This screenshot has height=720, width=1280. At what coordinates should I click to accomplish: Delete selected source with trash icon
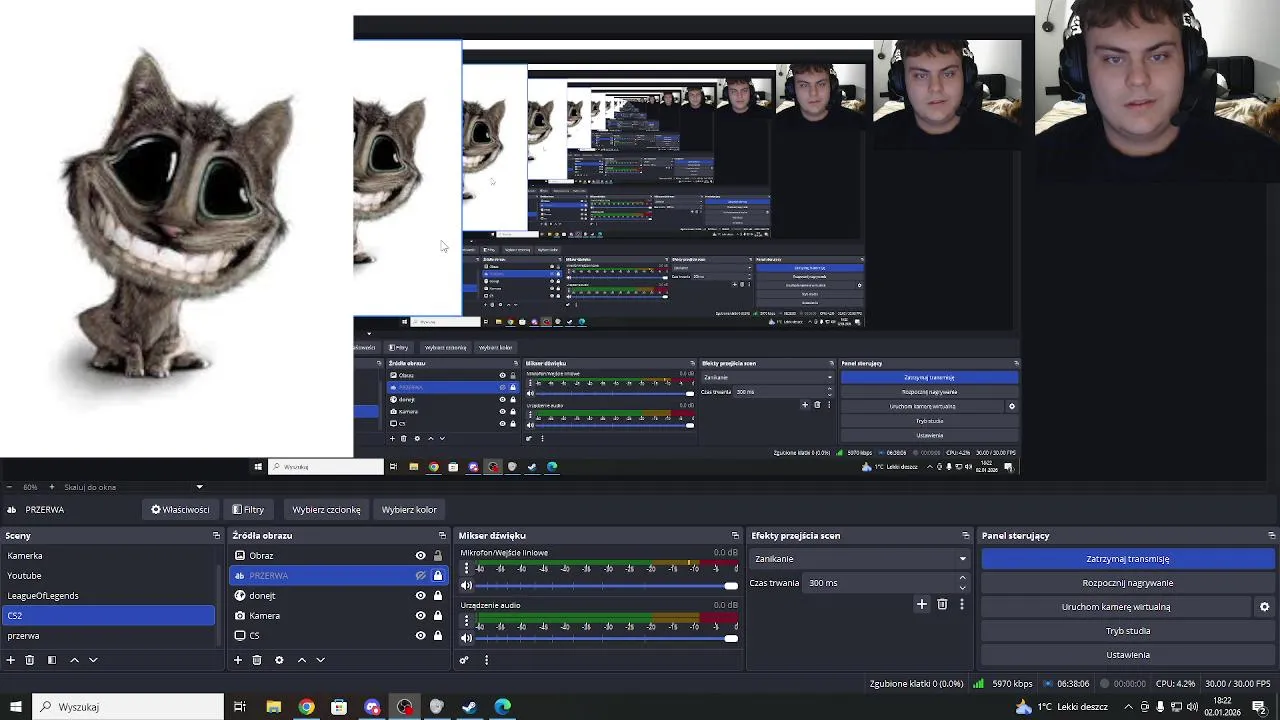[257, 660]
